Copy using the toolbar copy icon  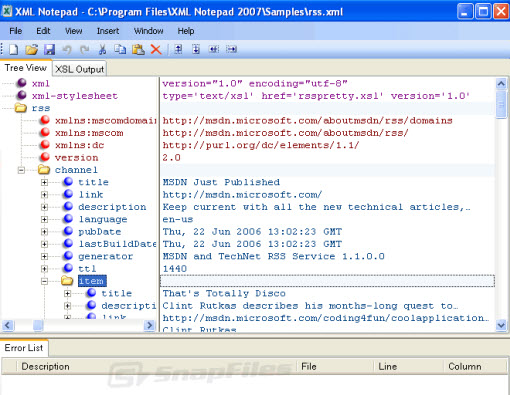120,49
